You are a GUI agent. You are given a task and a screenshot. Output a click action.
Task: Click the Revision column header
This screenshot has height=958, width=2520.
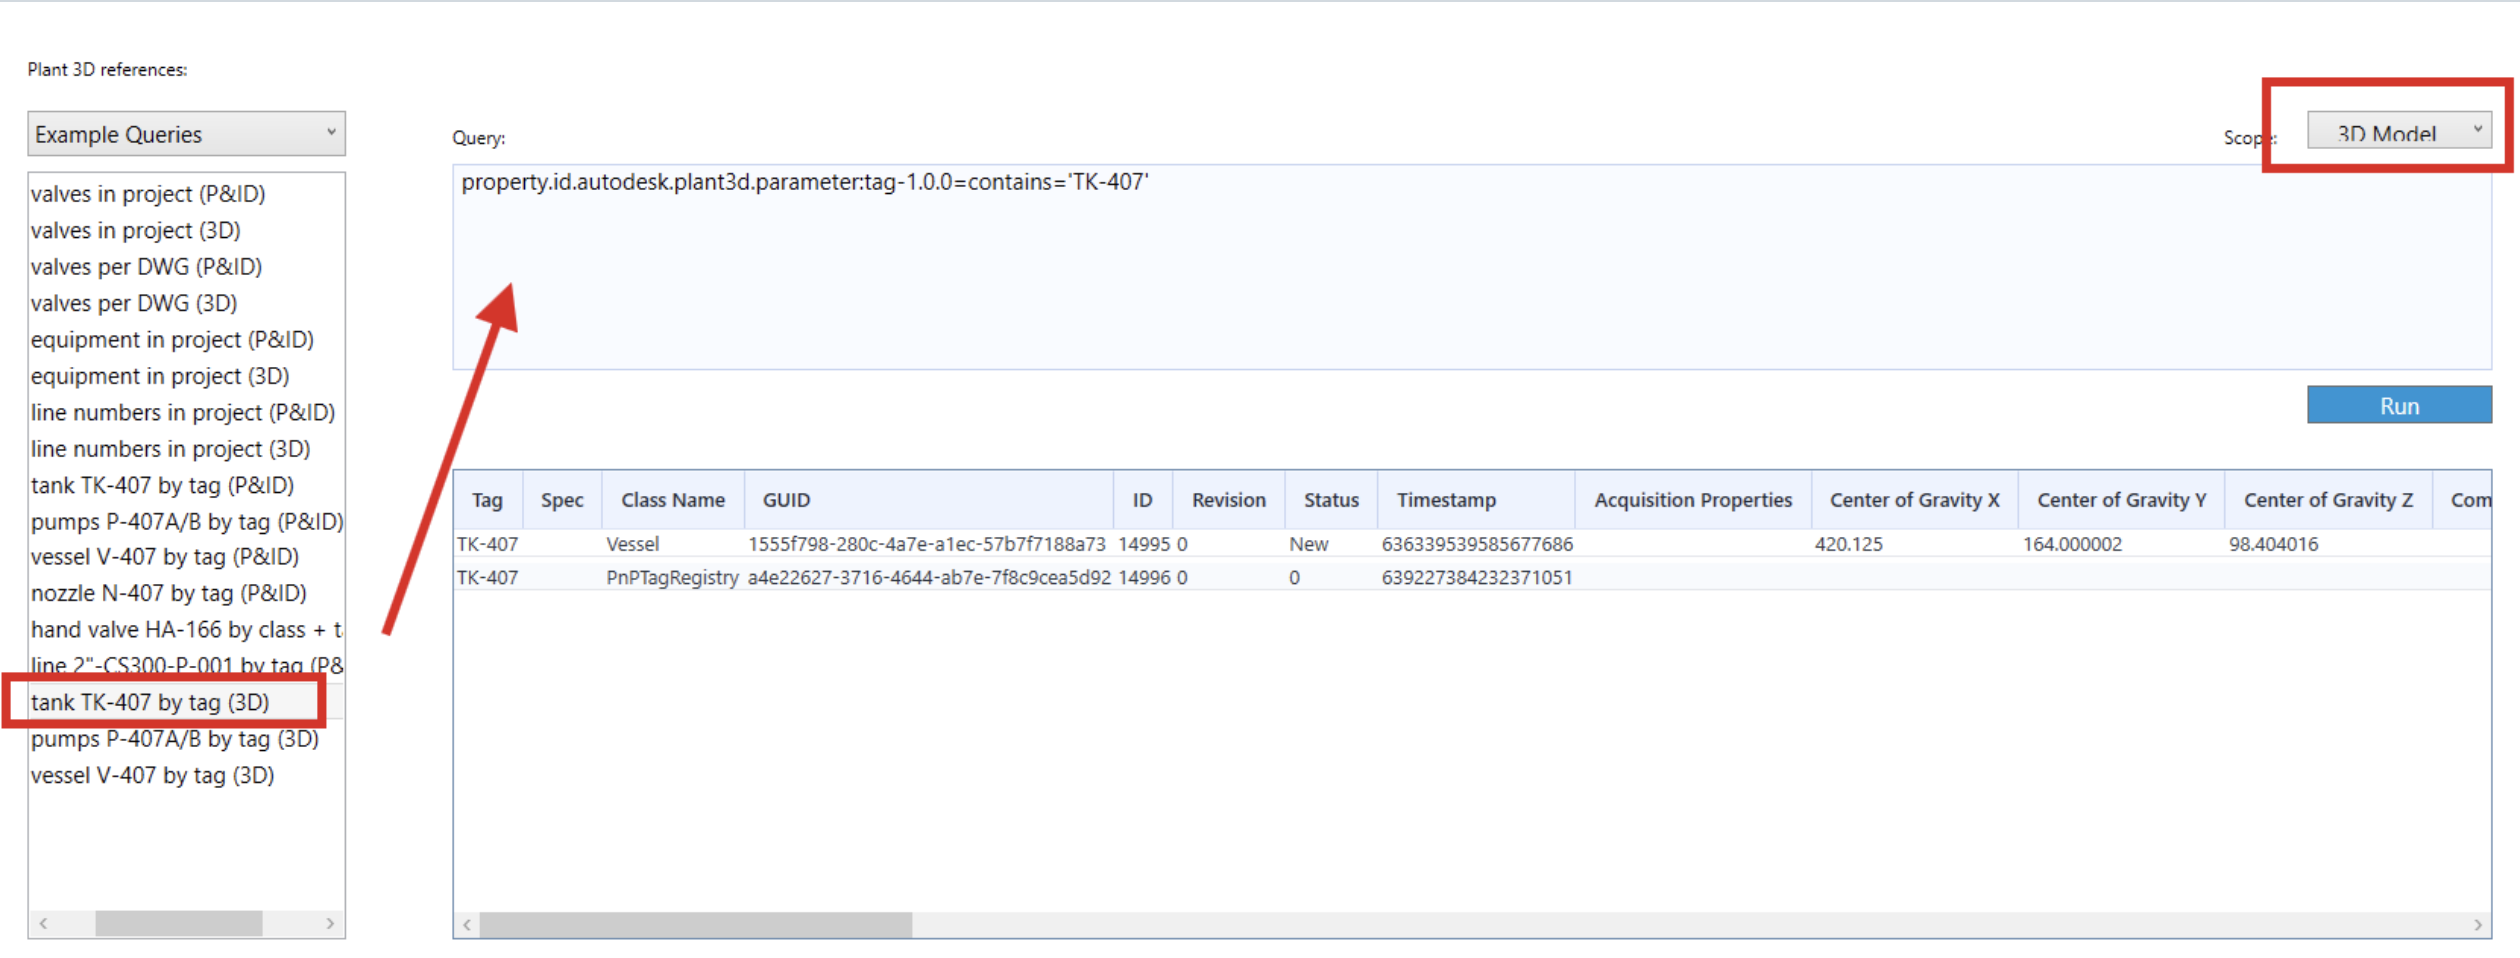click(x=1229, y=500)
